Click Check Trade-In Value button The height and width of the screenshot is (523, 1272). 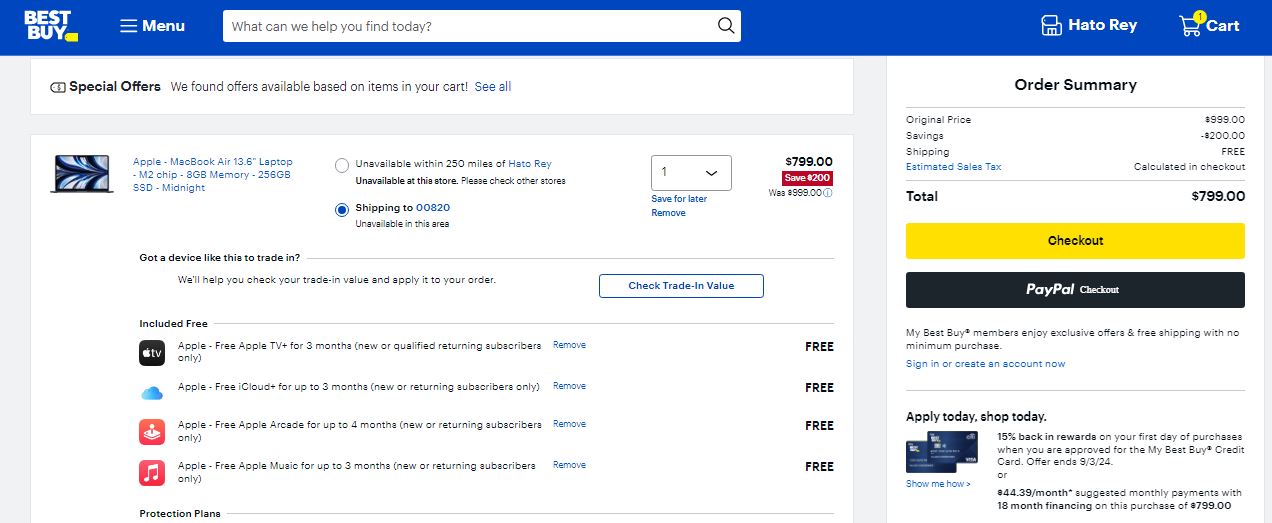pyautogui.click(x=681, y=286)
